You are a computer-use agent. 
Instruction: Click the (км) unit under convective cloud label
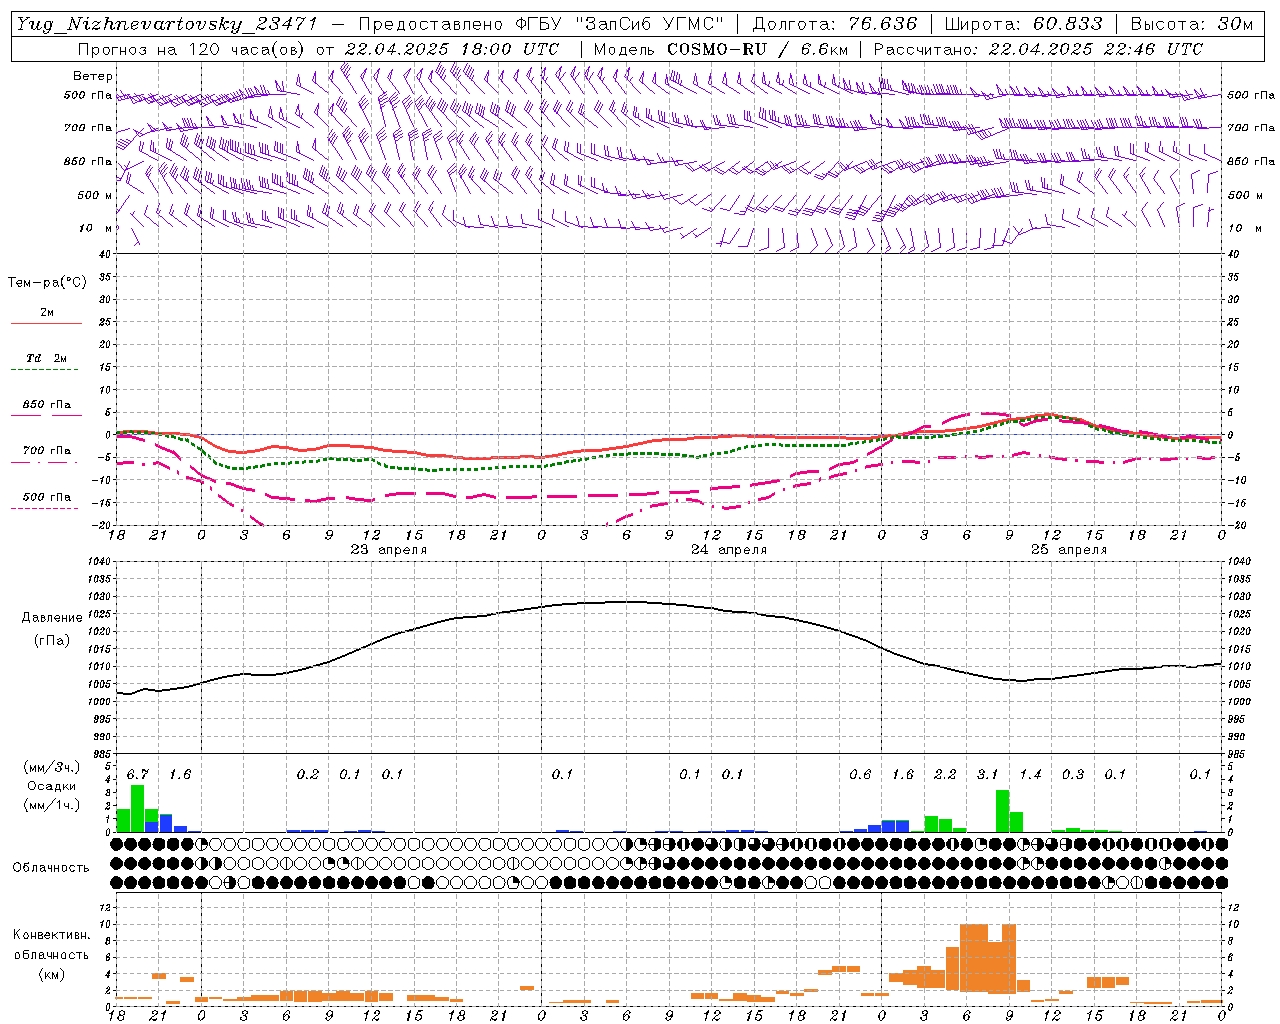click(x=51, y=973)
